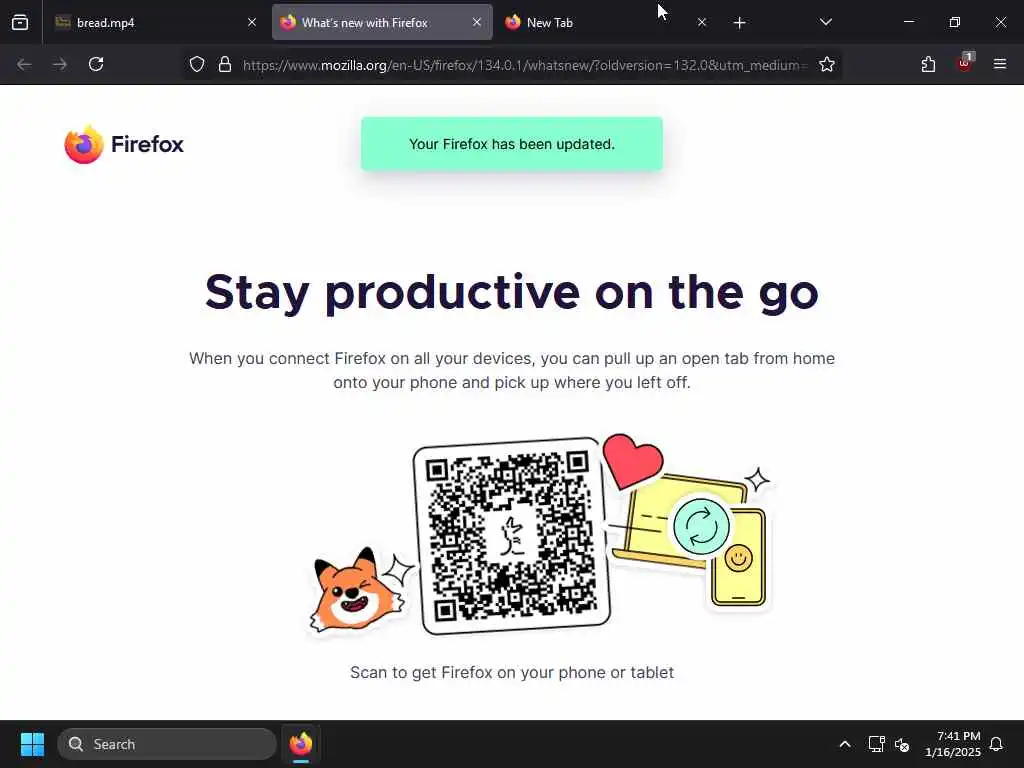Click the Stay productive on the go heading
The image size is (1024, 768).
point(511,292)
